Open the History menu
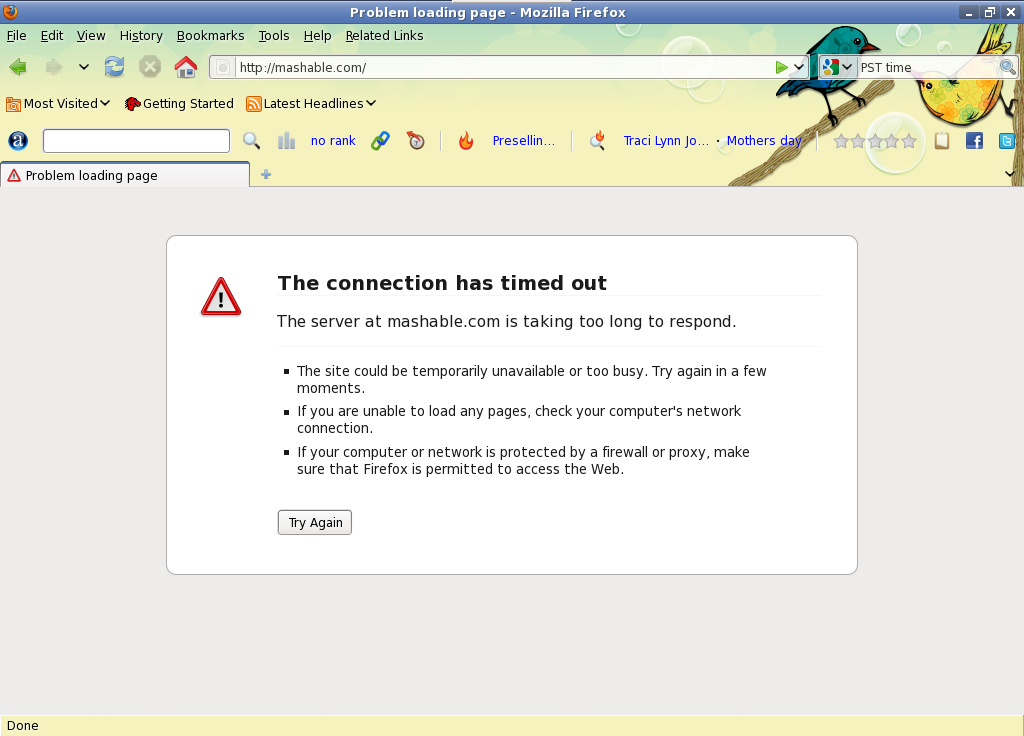Screen dimensions: 1024x736 pos(141,36)
